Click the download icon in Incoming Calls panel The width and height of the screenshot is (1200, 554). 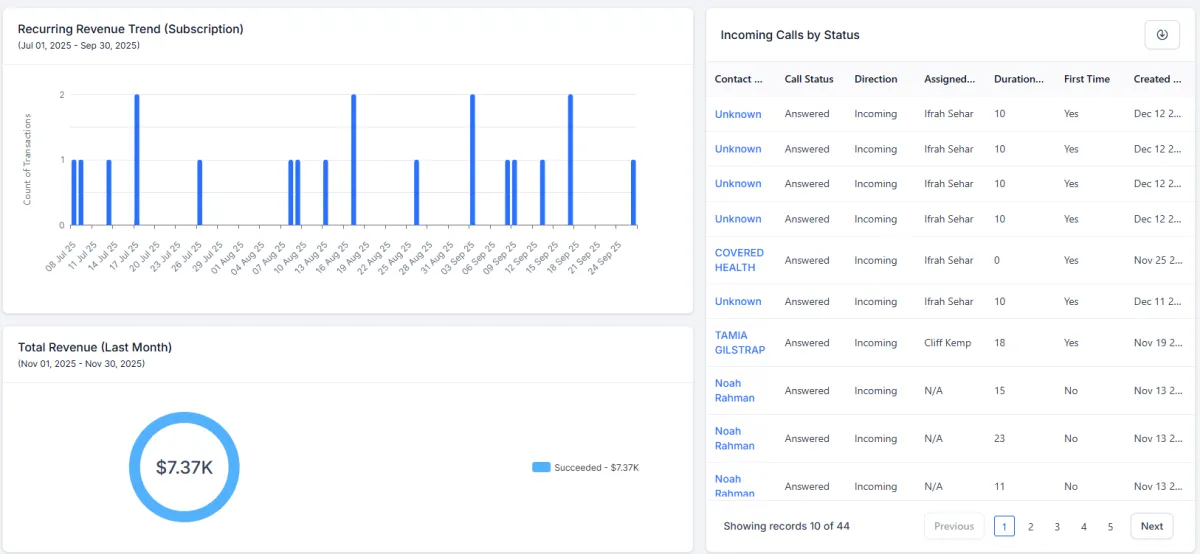click(1161, 35)
